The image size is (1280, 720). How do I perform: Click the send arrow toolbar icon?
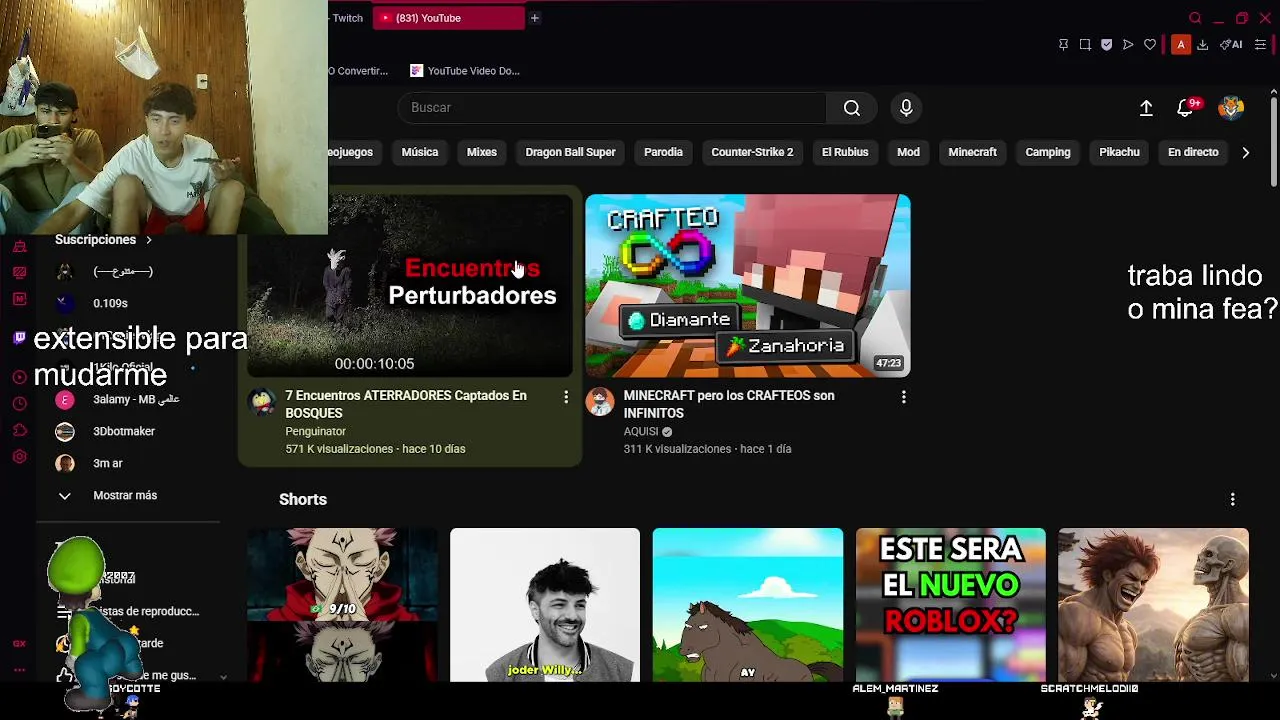(x=1128, y=45)
